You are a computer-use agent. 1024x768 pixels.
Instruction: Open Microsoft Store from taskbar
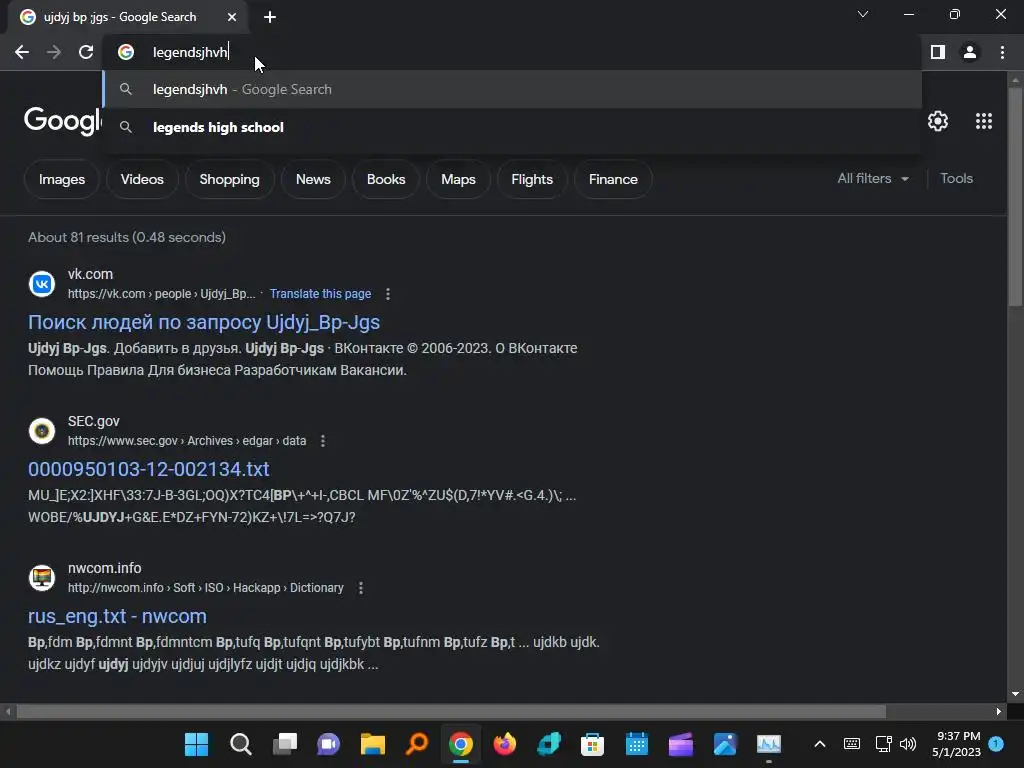coord(592,744)
